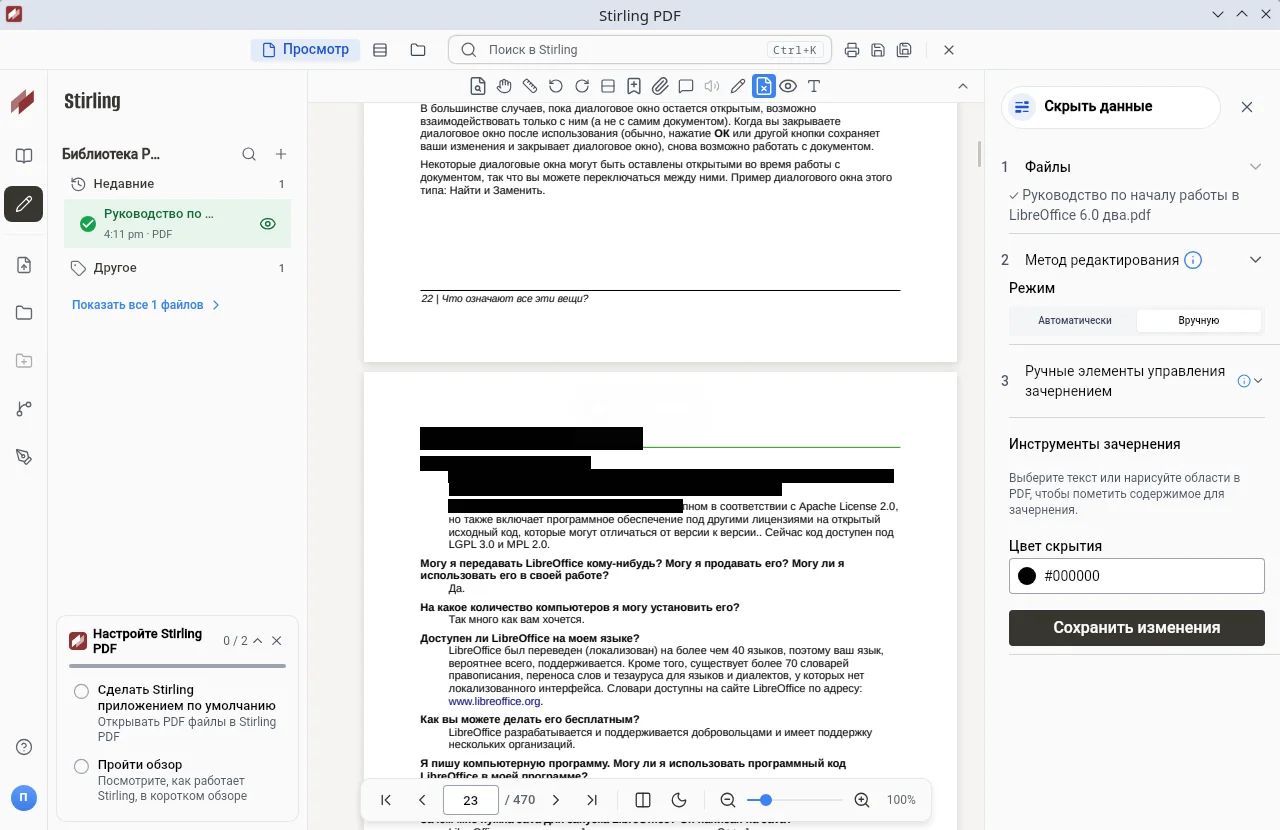Click the Скрыть данные button
The width and height of the screenshot is (1280, 830).
[x=1111, y=107]
